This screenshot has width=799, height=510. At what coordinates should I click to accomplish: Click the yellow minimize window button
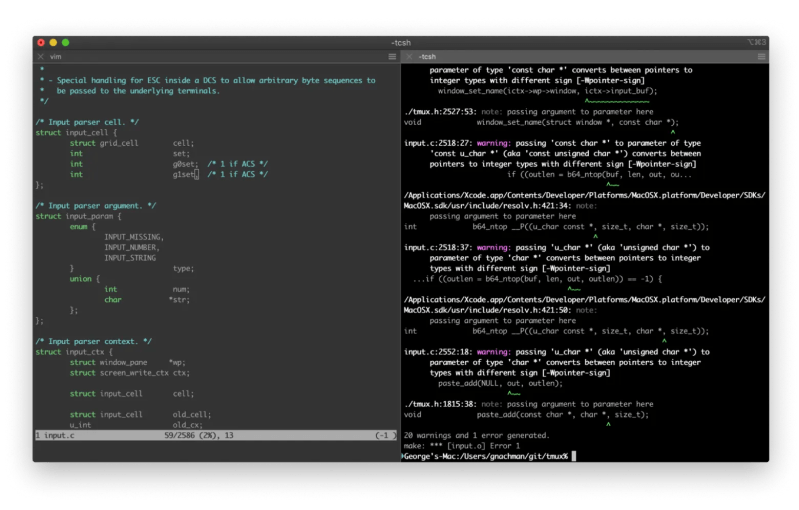pyautogui.click(x=53, y=43)
